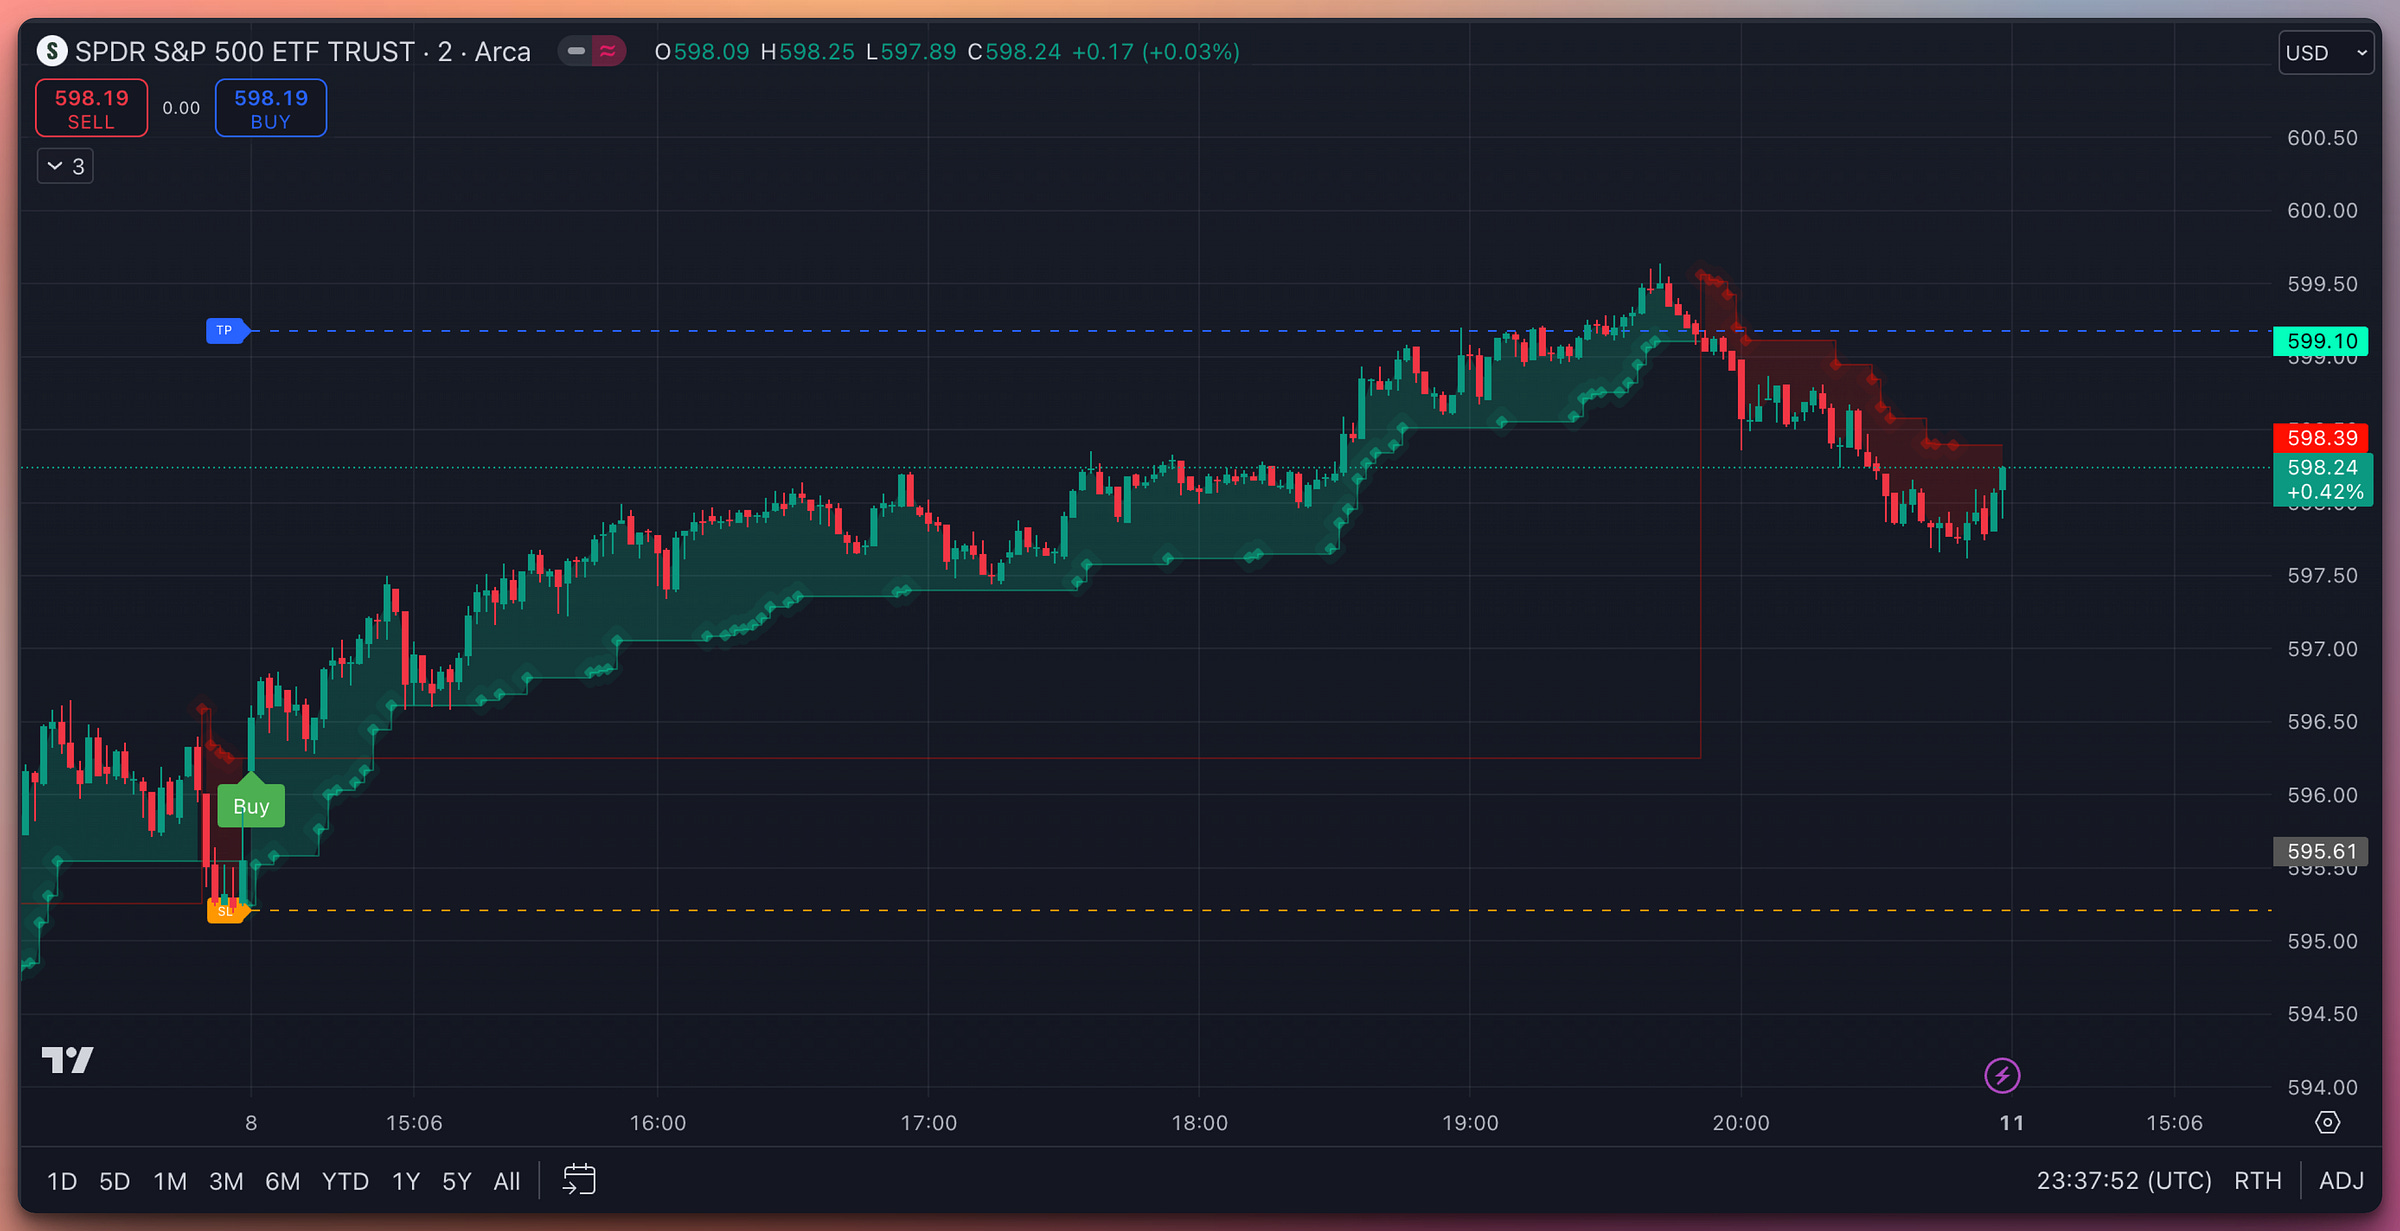Toggle the data status indicator pill
Screen dimensions: 2400x1231
pos(592,51)
